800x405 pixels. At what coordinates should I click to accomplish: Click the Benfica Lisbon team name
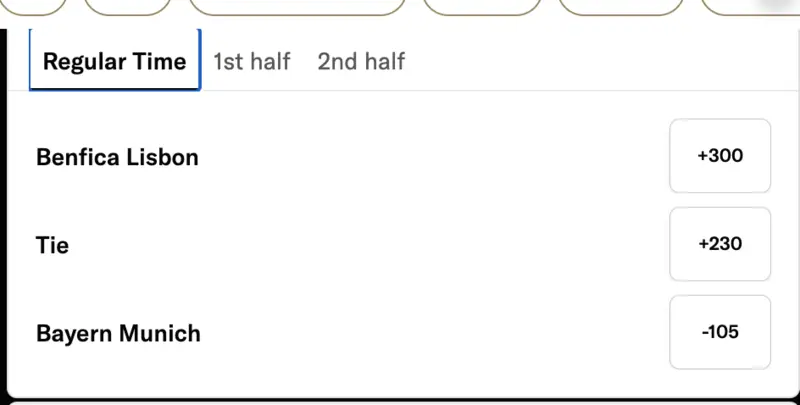[x=117, y=157]
